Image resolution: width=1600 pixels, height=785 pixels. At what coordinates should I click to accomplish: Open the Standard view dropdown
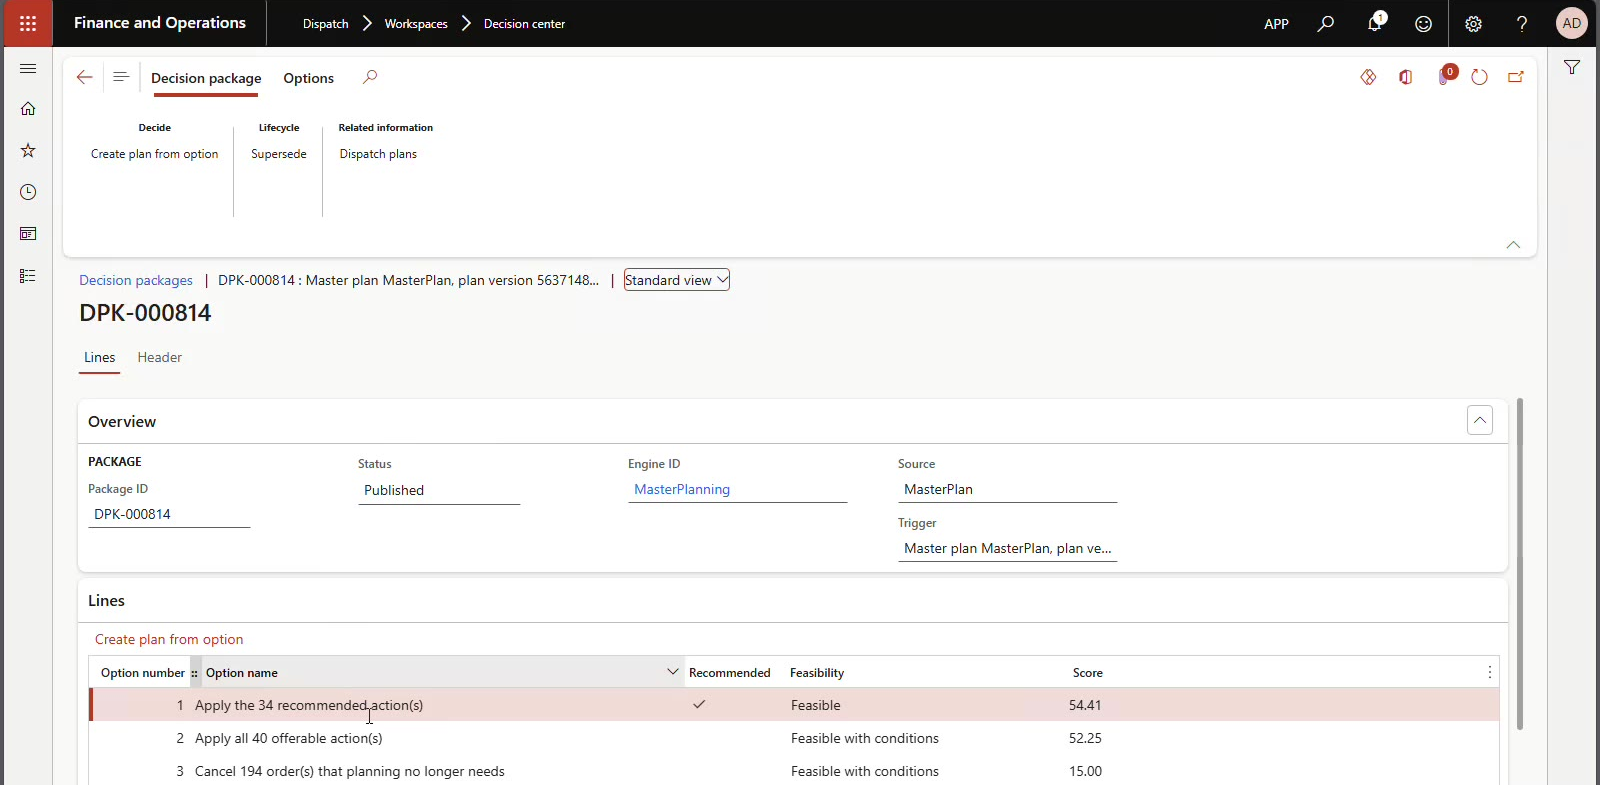677,280
